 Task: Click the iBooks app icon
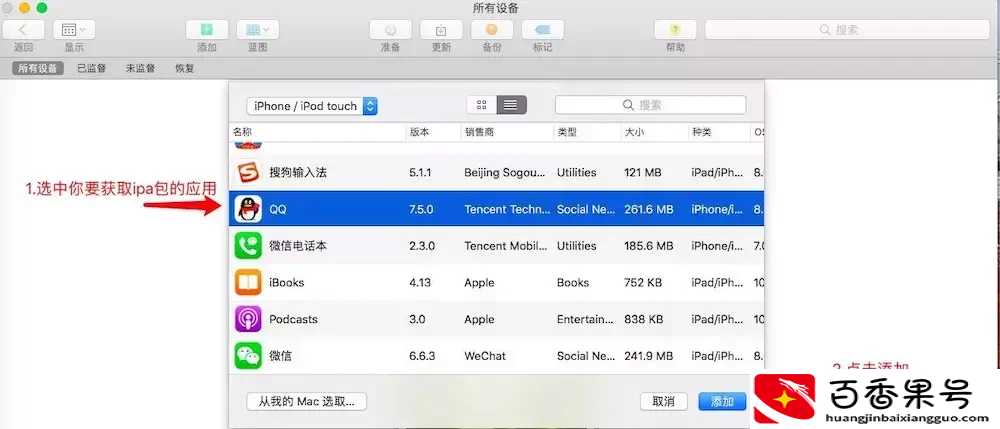click(x=248, y=282)
